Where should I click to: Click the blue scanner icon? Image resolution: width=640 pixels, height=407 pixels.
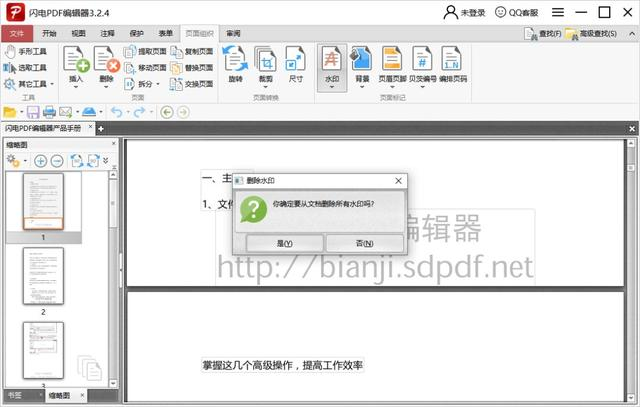[x=89, y=111]
